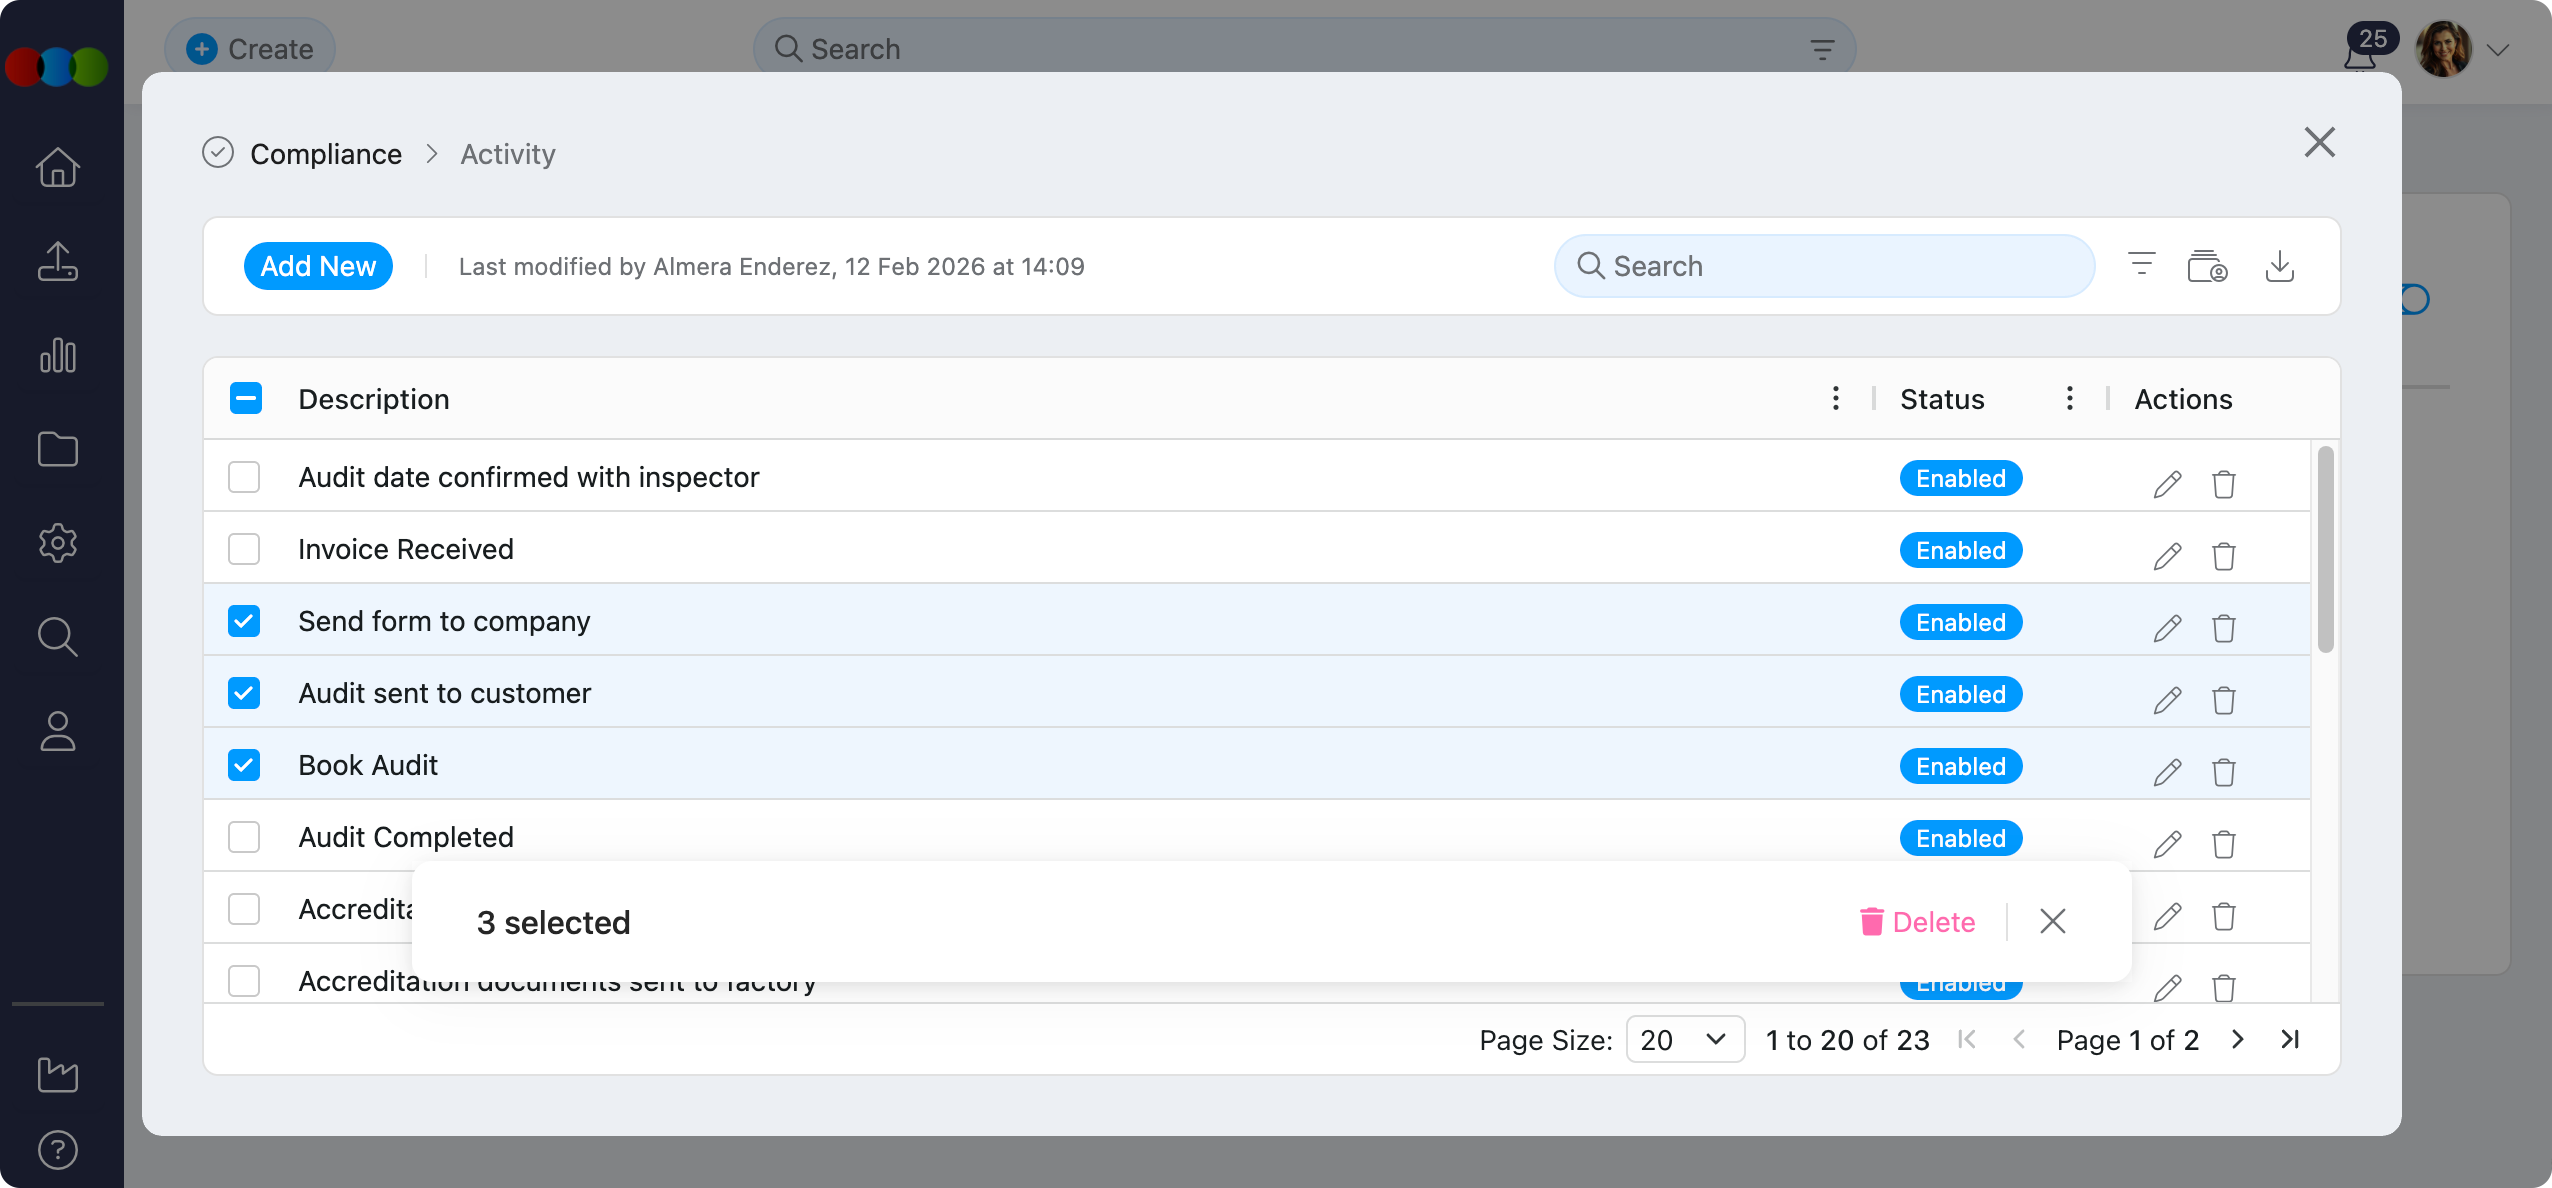Open the Help question-mark icon
The height and width of the screenshot is (1188, 2552).
click(57, 1150)
